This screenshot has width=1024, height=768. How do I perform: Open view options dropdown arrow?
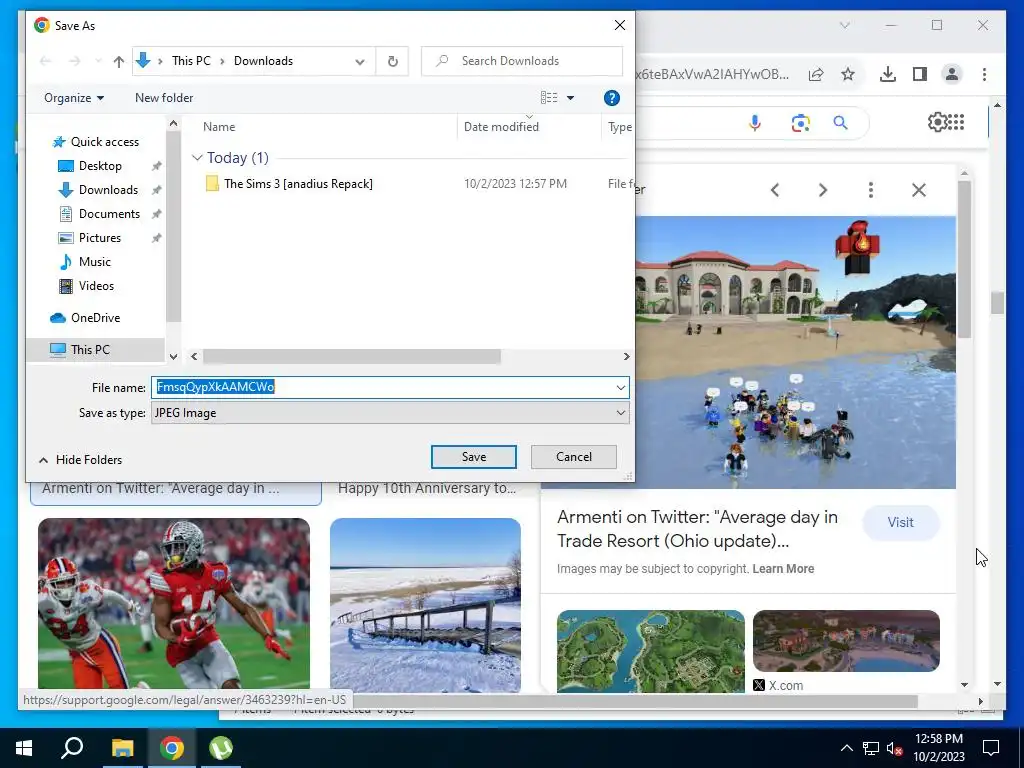(570, 98)
